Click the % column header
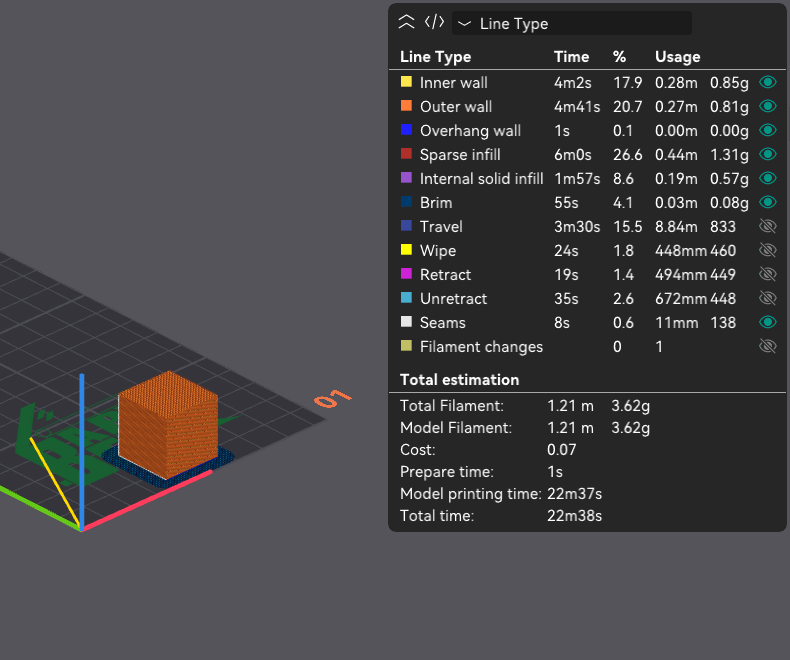The image size is (790, 660). tap(619, 56)
